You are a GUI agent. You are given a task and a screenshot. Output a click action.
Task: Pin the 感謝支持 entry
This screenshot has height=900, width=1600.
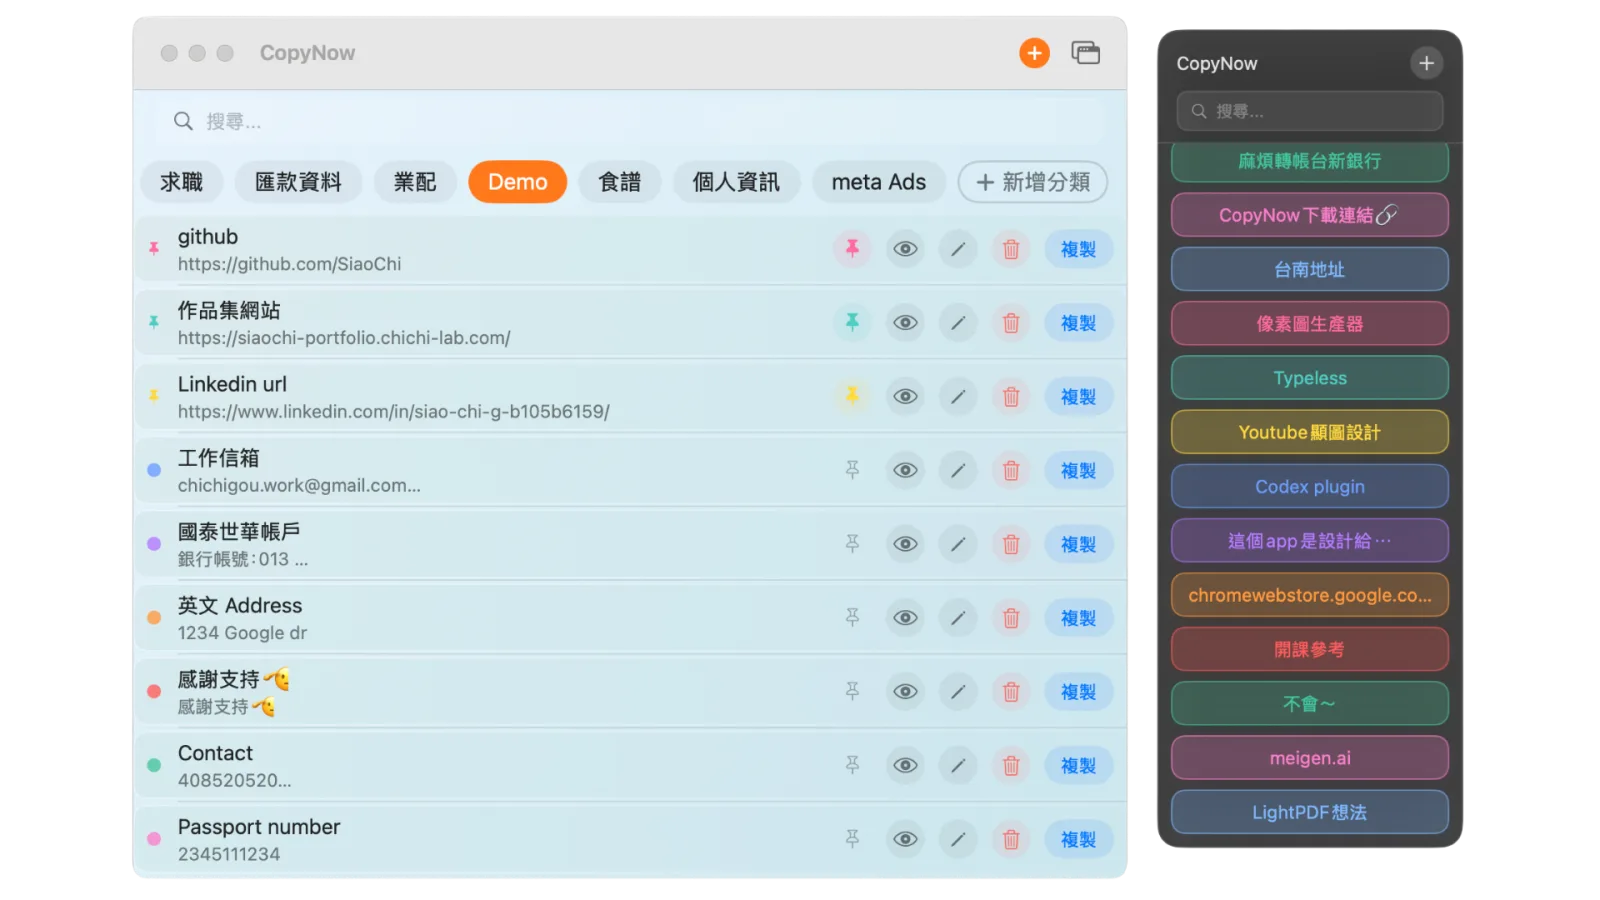point(852,692)
